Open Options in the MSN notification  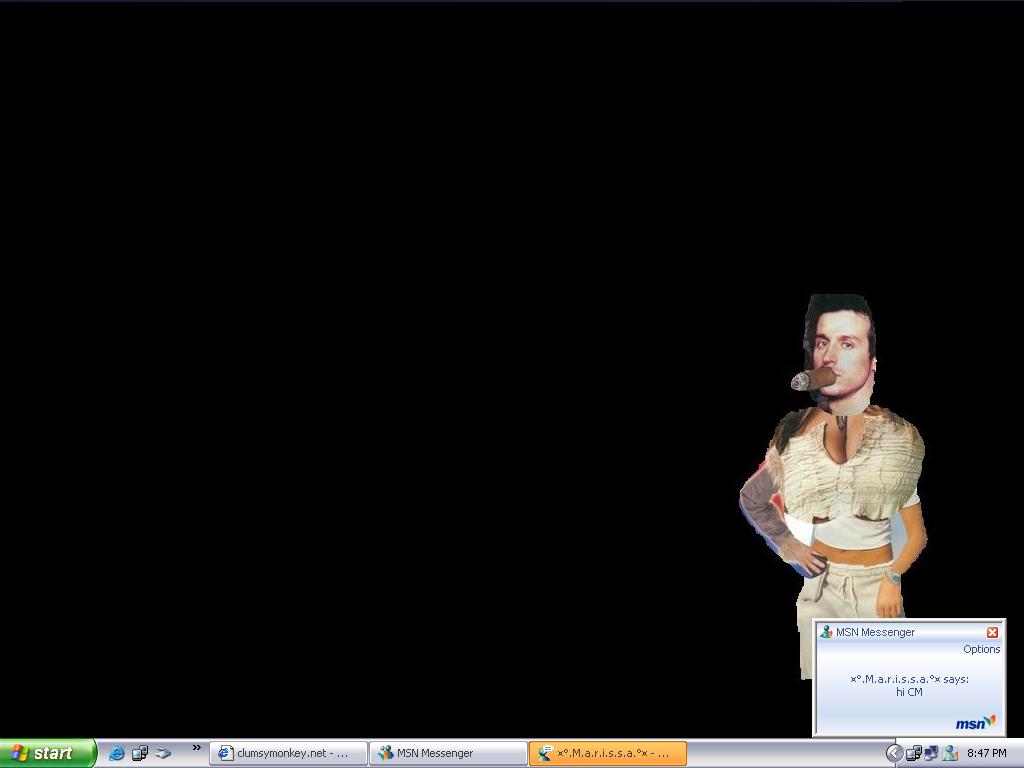(x=981, y=649)
